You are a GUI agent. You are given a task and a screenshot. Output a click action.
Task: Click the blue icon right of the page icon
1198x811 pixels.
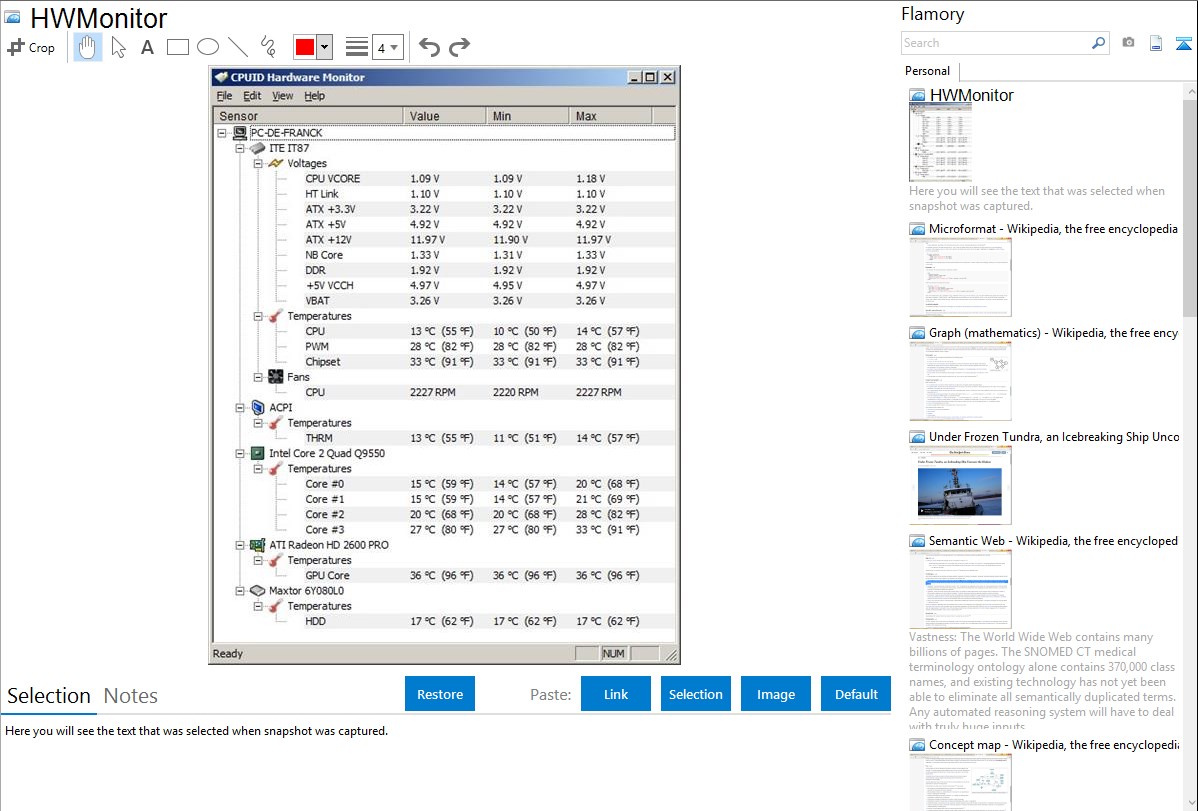pos(1183,43)
